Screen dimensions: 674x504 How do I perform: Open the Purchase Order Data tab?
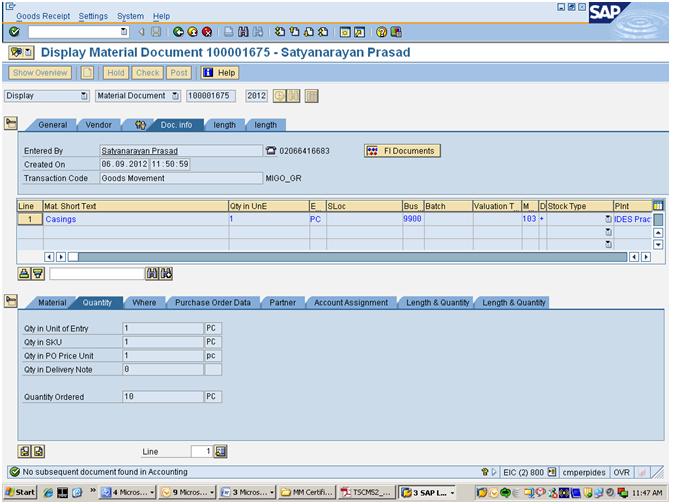tap(213, 302)
